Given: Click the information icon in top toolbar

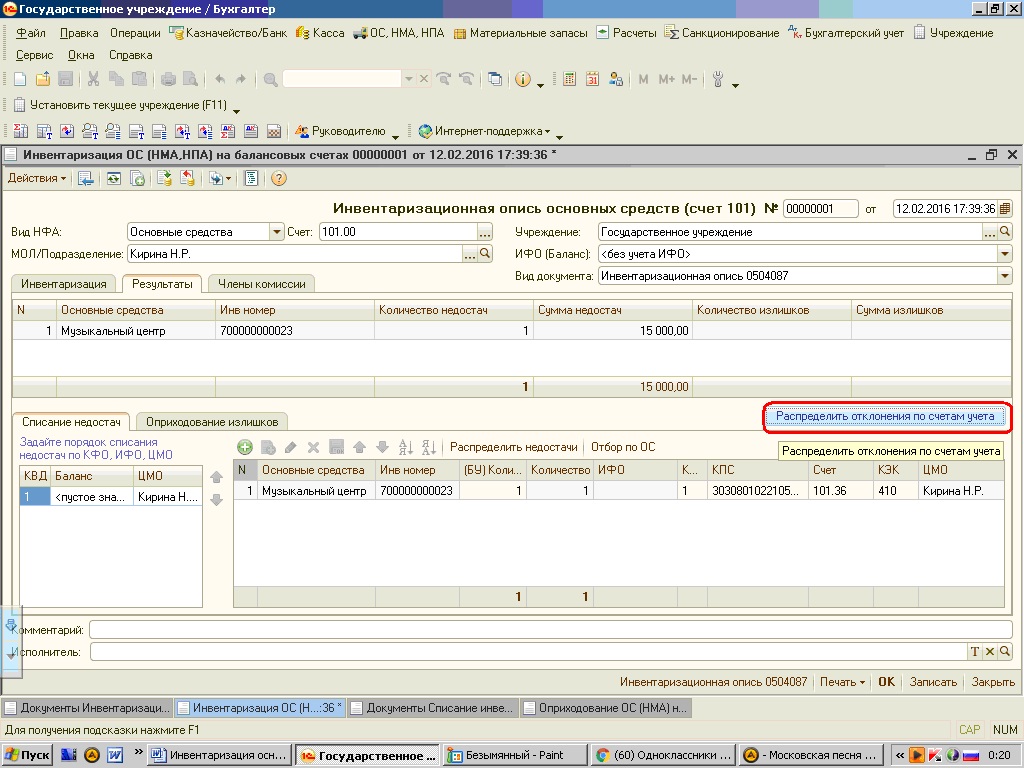Looking at the screenshot, I should [522, 79].
